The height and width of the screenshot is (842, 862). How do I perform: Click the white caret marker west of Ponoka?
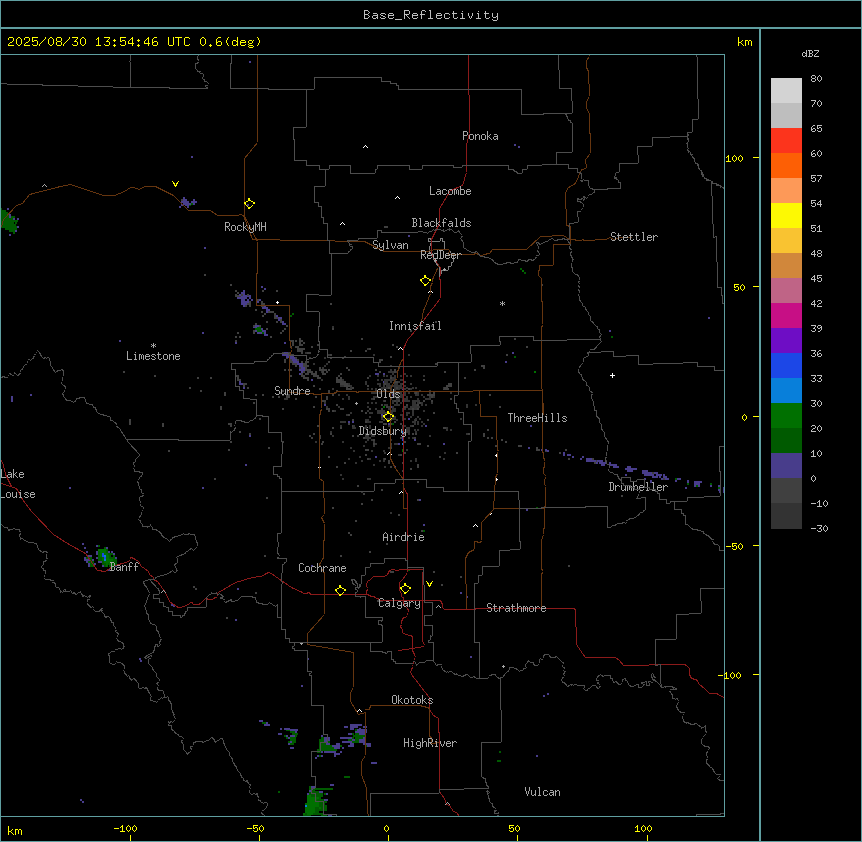coord(366,147)
